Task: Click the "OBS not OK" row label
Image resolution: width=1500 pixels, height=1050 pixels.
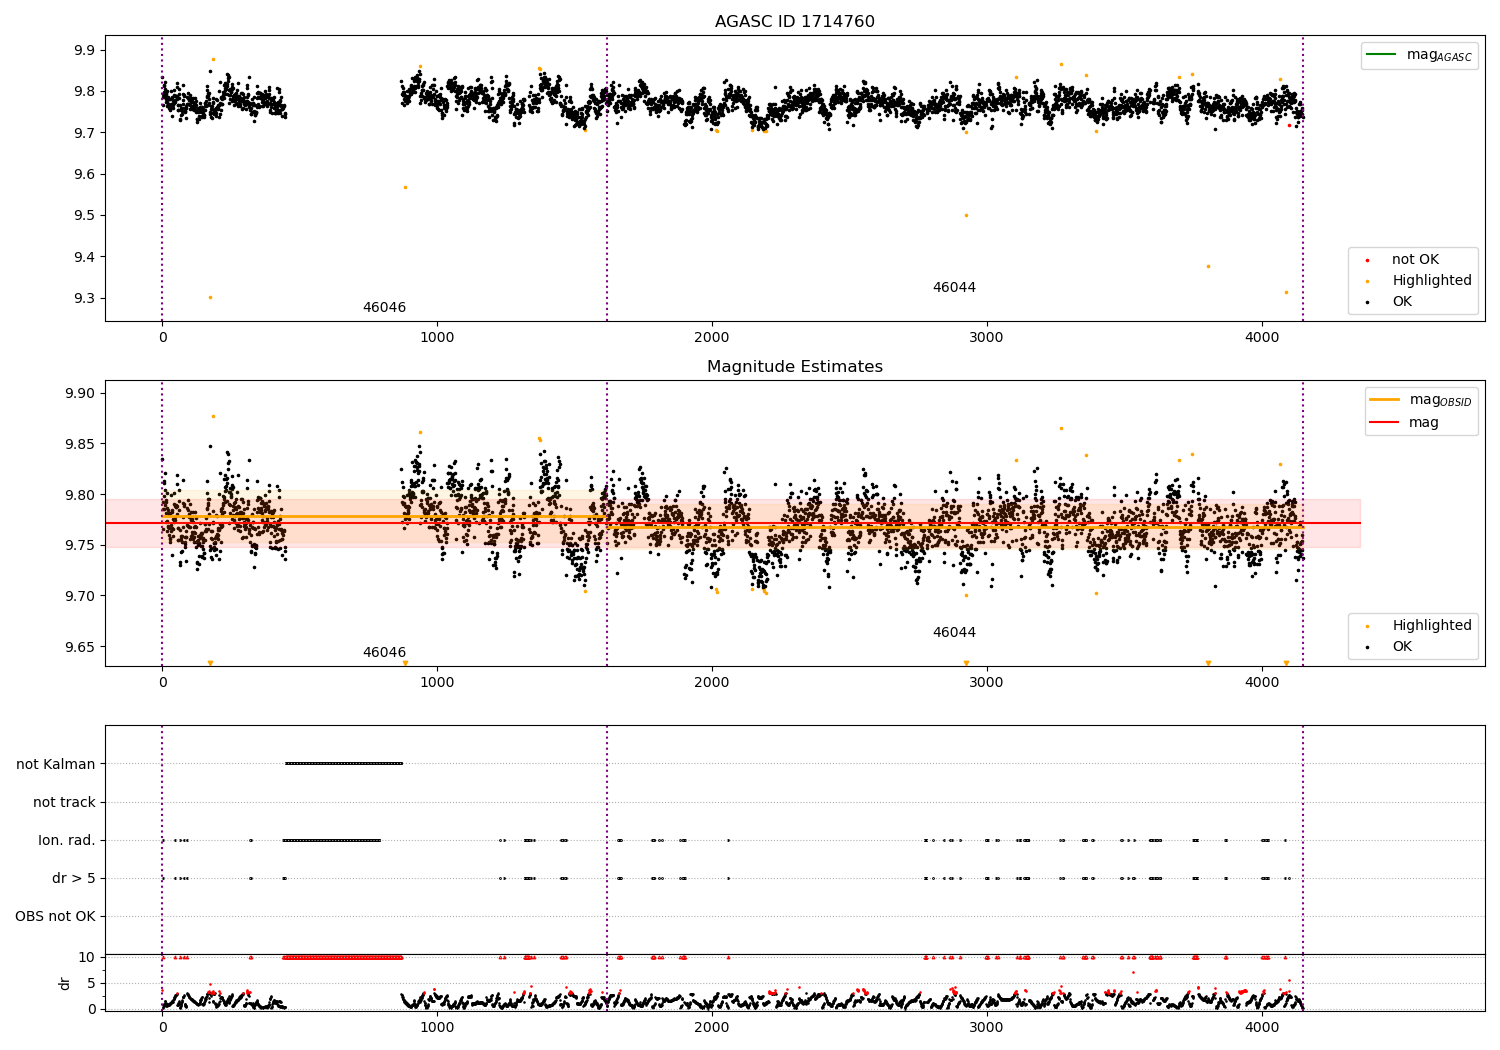Action: coord(55,916)
